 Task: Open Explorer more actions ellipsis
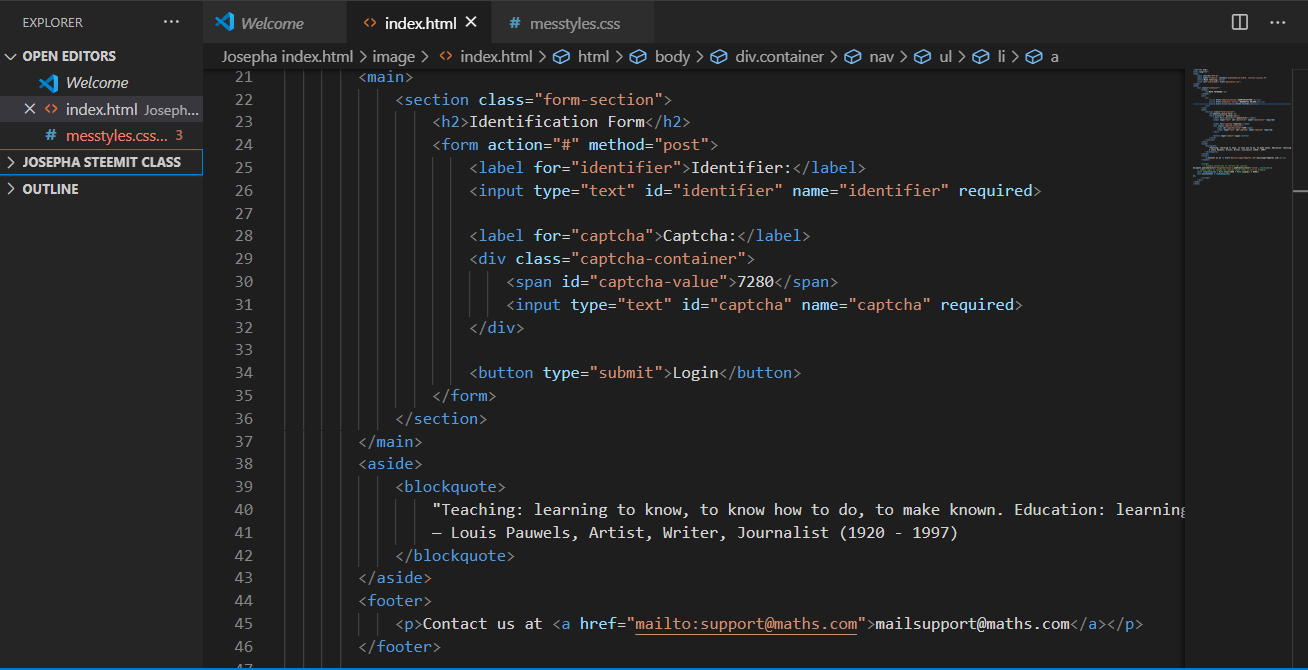pyautogui.click(x=172, y=22)
